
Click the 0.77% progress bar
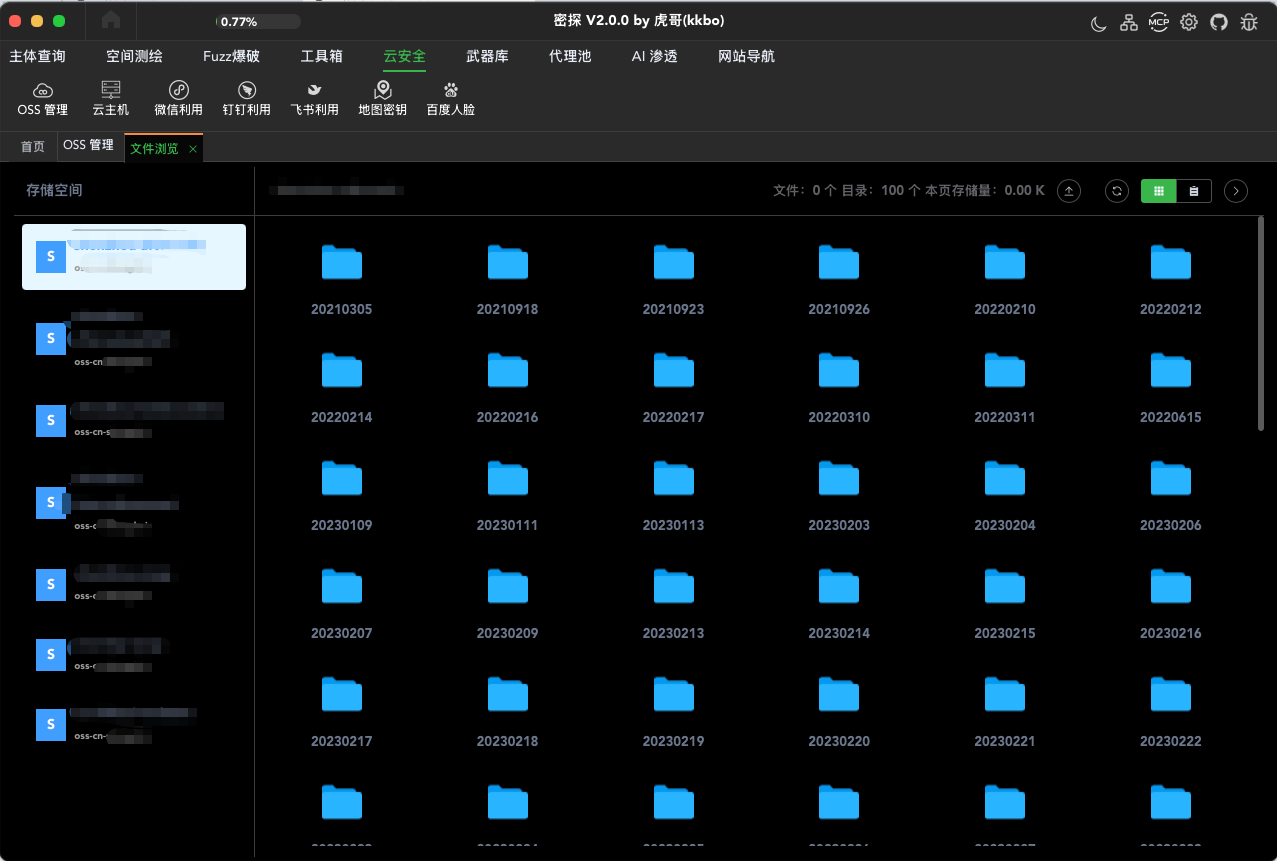coord(258,21)
